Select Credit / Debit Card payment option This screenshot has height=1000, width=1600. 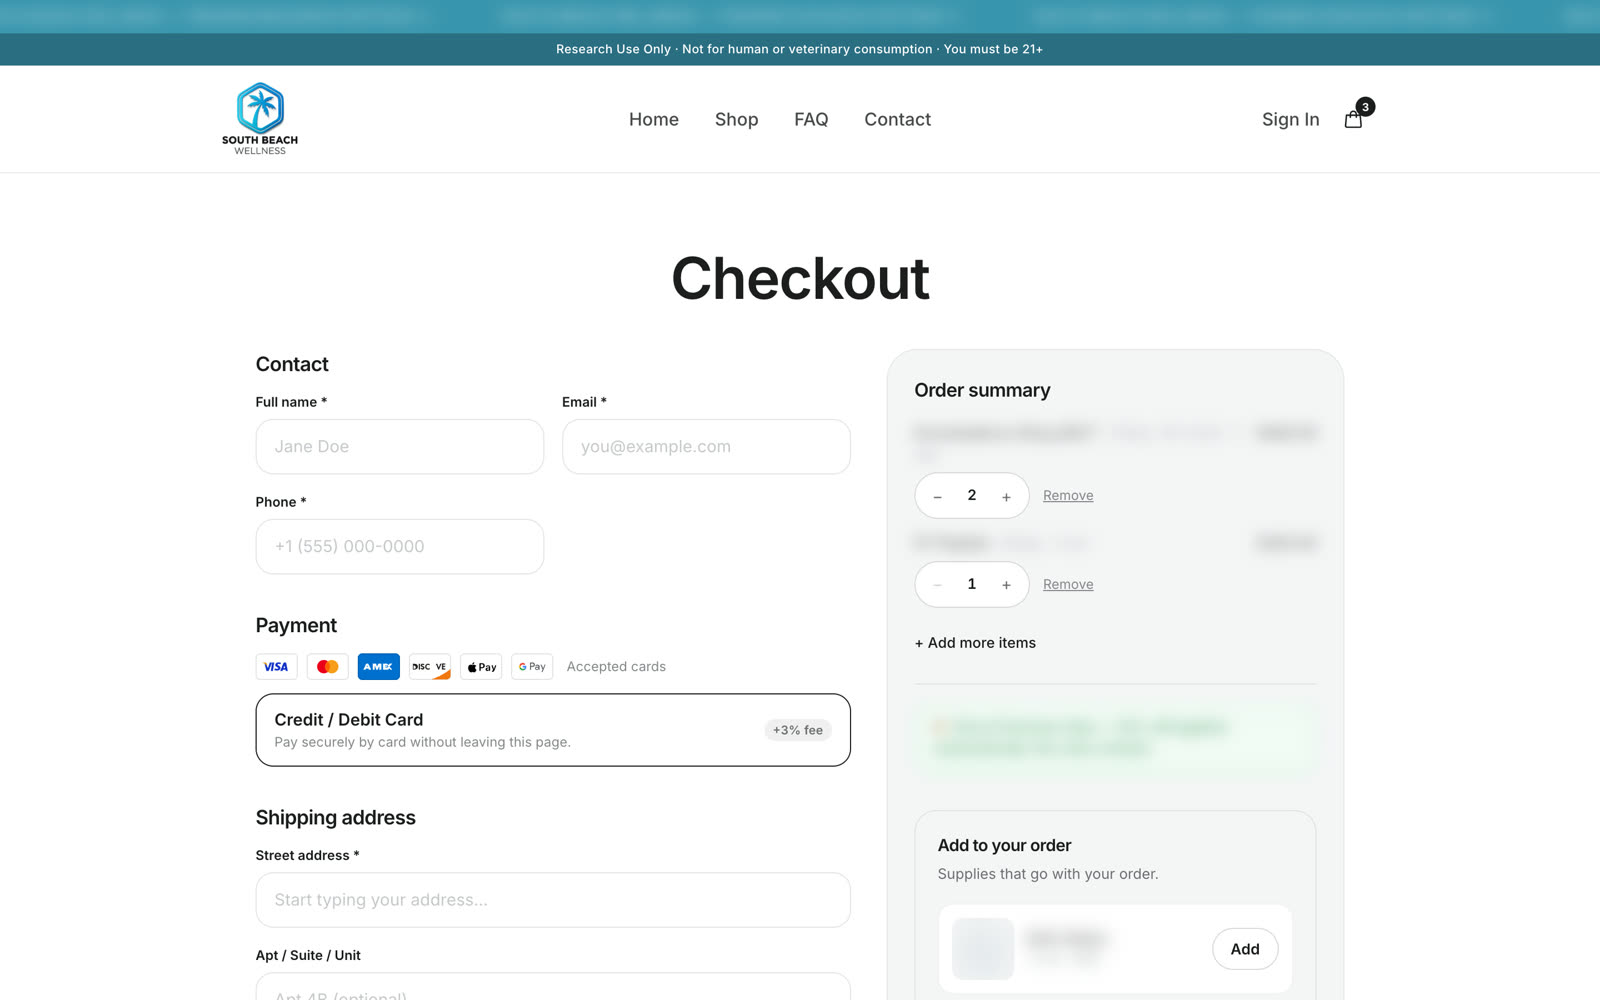coord(553,730)
